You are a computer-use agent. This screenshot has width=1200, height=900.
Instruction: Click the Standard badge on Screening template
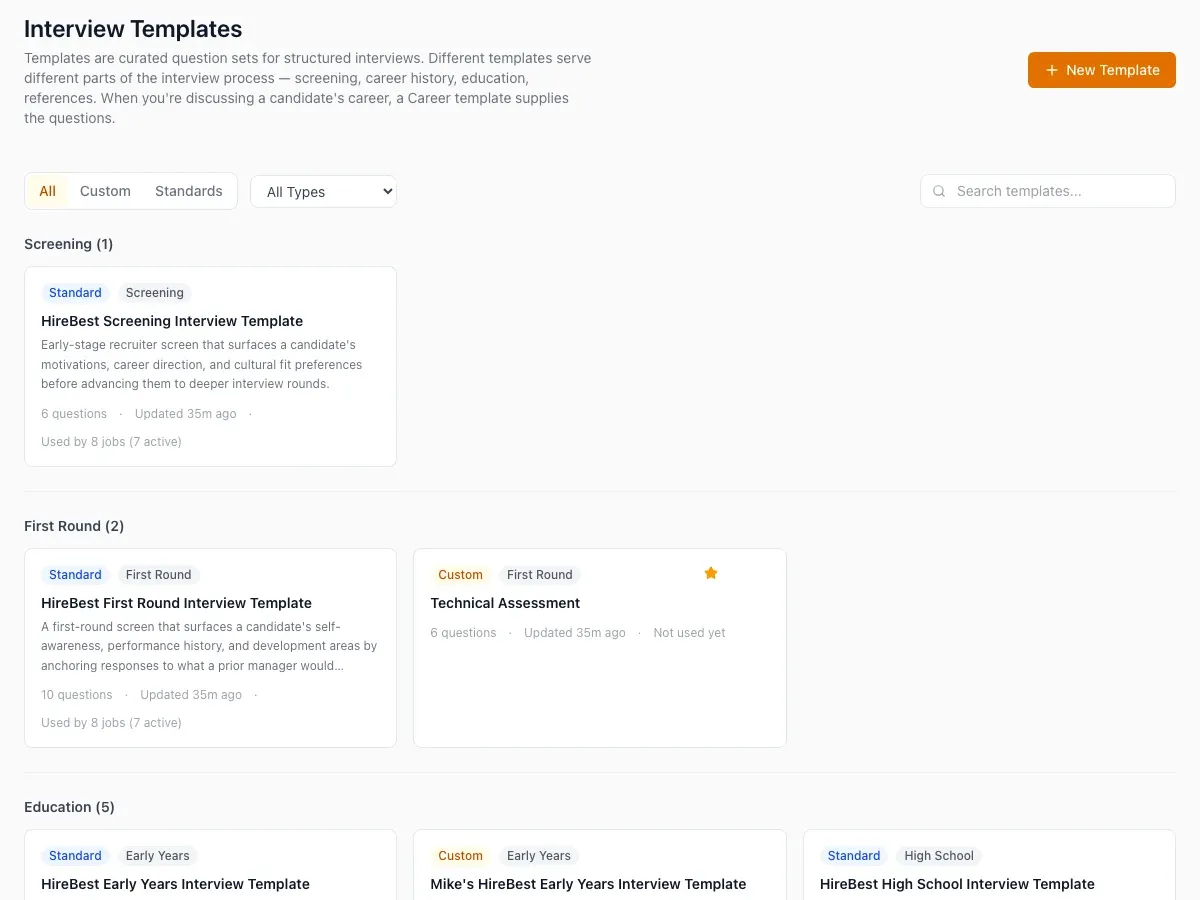75,293
